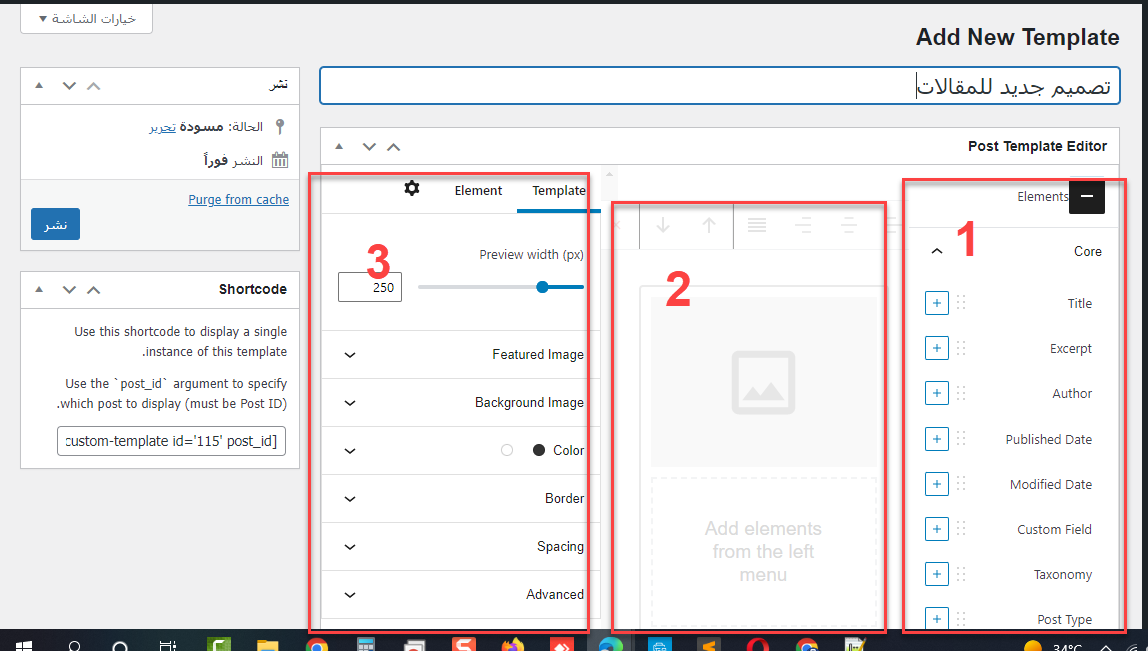Click the move up arrow in the editor toolbar
Viewport: 1148px width, 651px height.
pos(709,225)
